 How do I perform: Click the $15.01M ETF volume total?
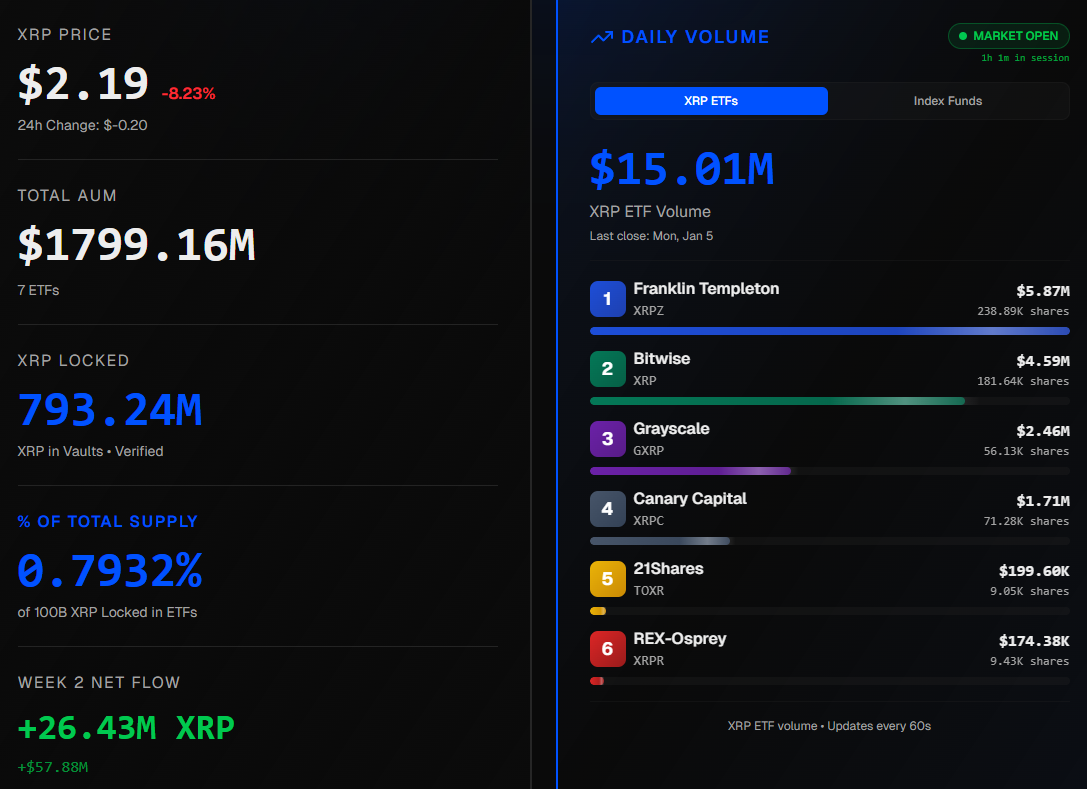tap(681, 169)
